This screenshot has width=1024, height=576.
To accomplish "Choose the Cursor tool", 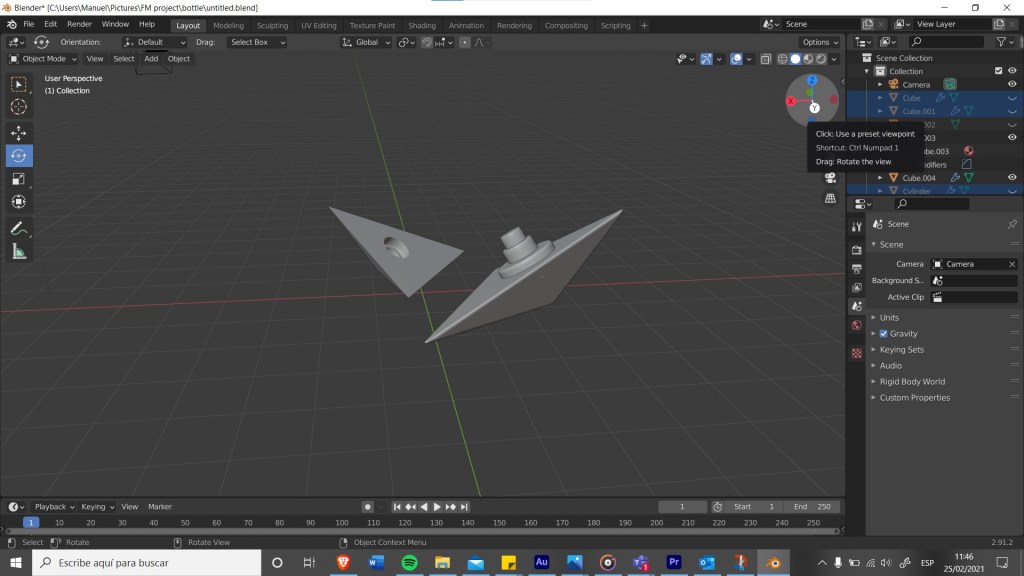I will pyautogui.click(x=19, y=107).
